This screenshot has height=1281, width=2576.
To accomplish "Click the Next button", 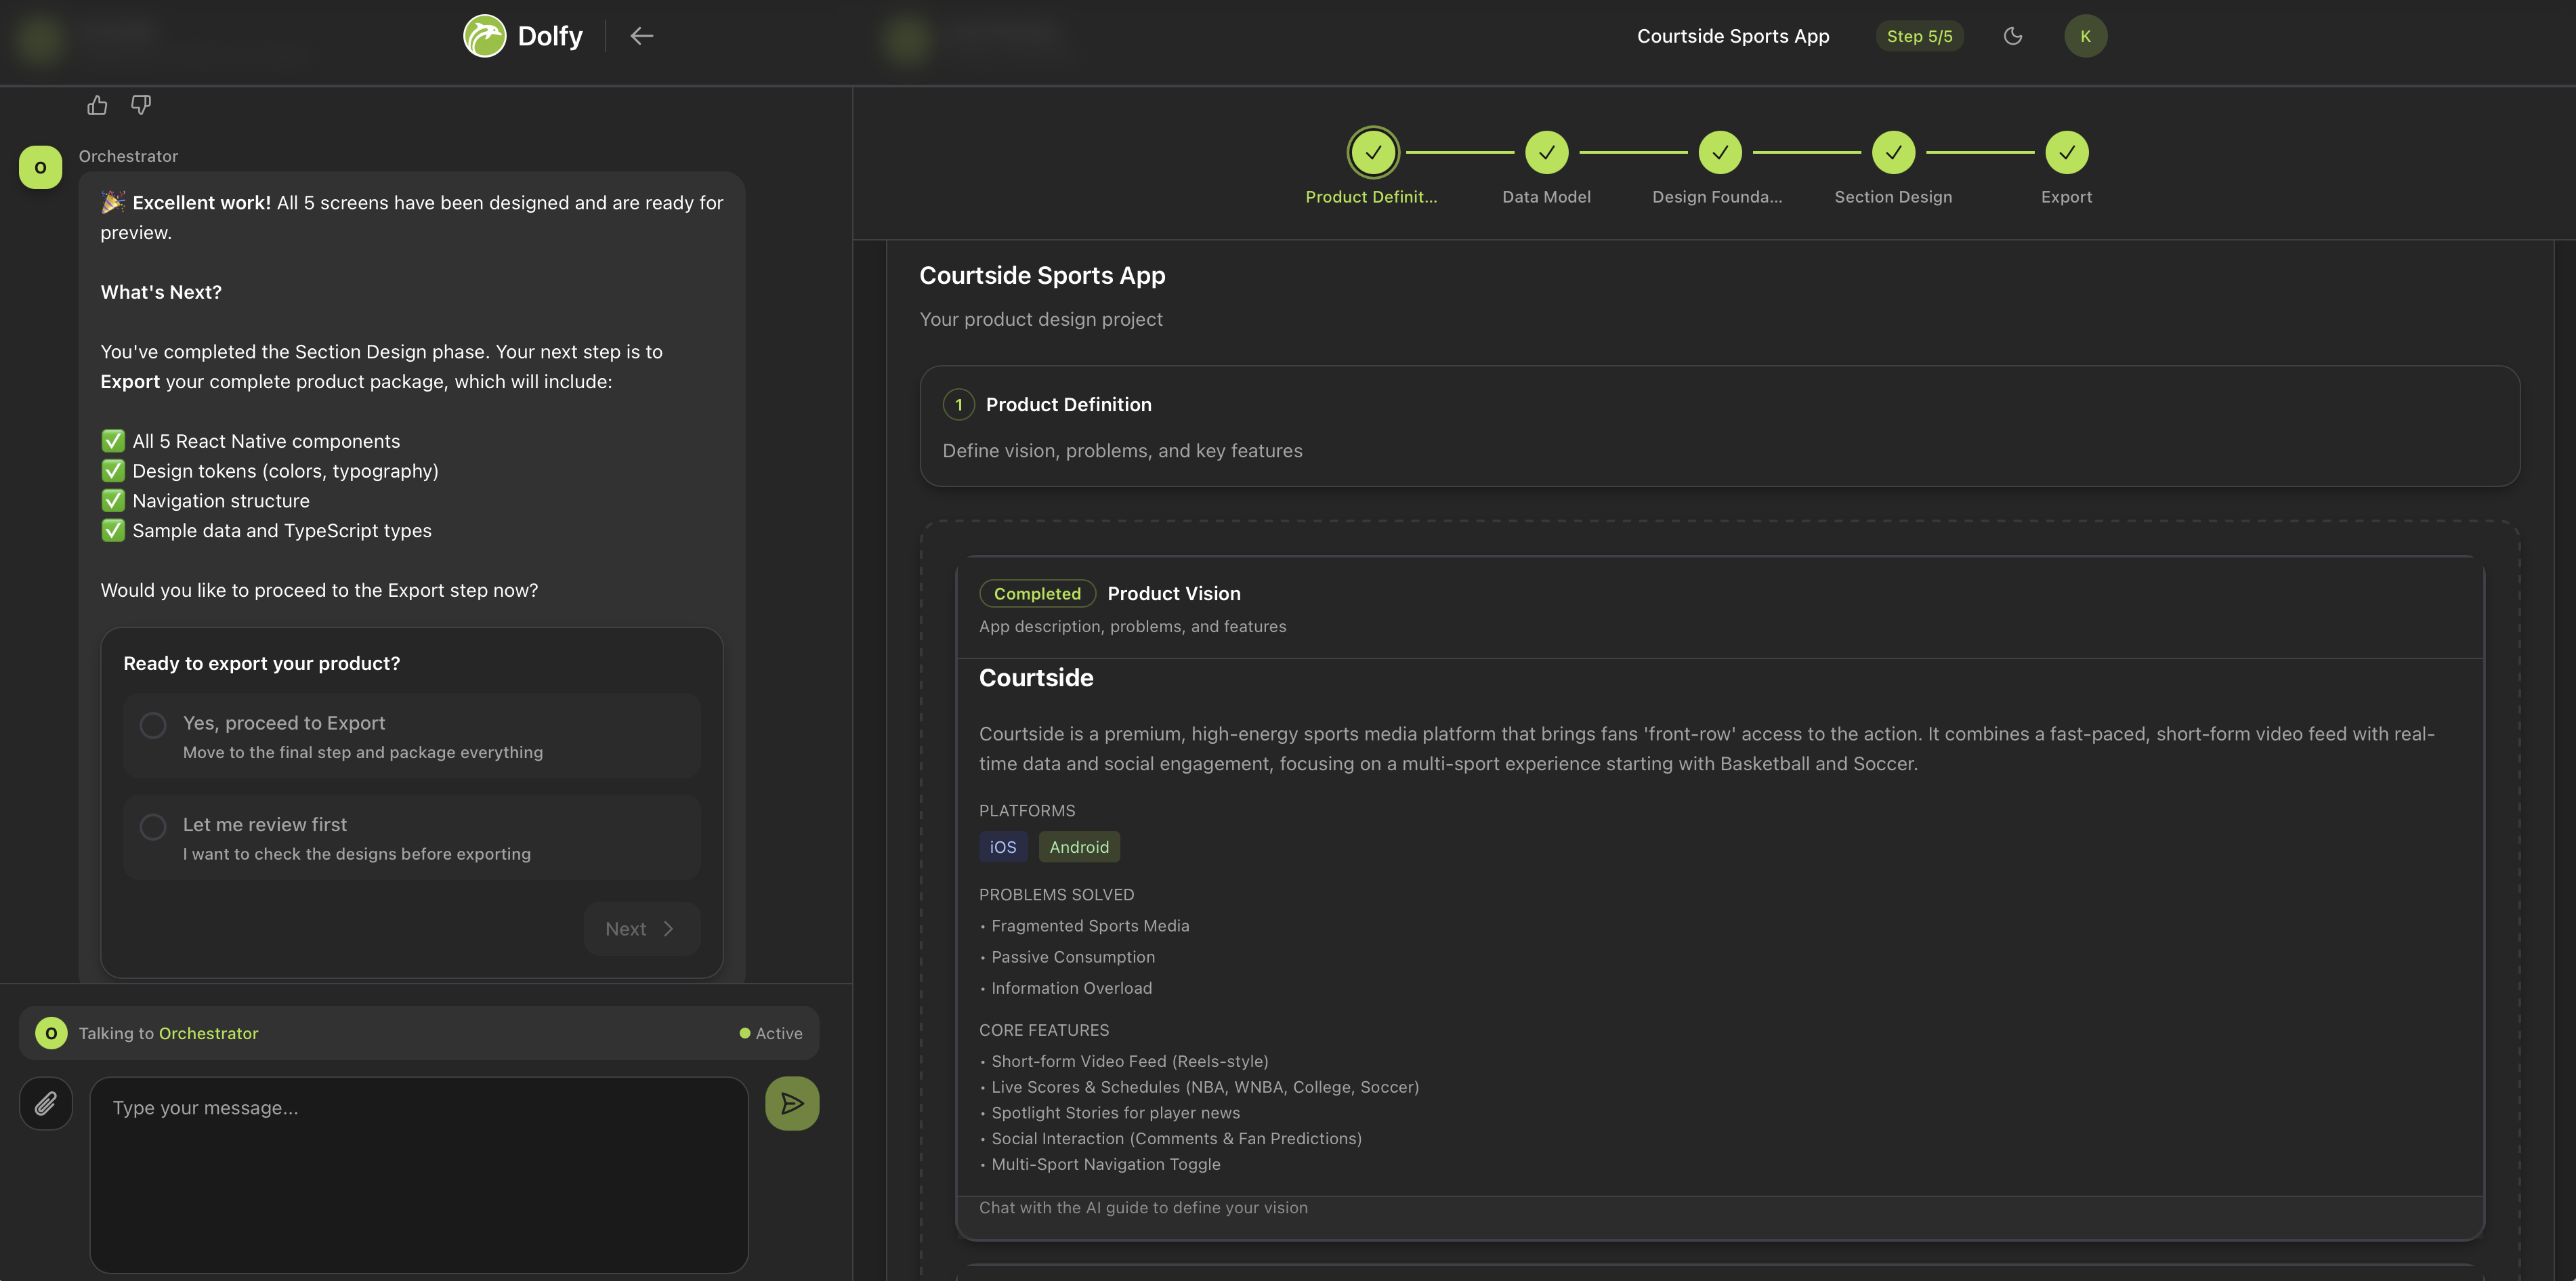I will (641, 928).
